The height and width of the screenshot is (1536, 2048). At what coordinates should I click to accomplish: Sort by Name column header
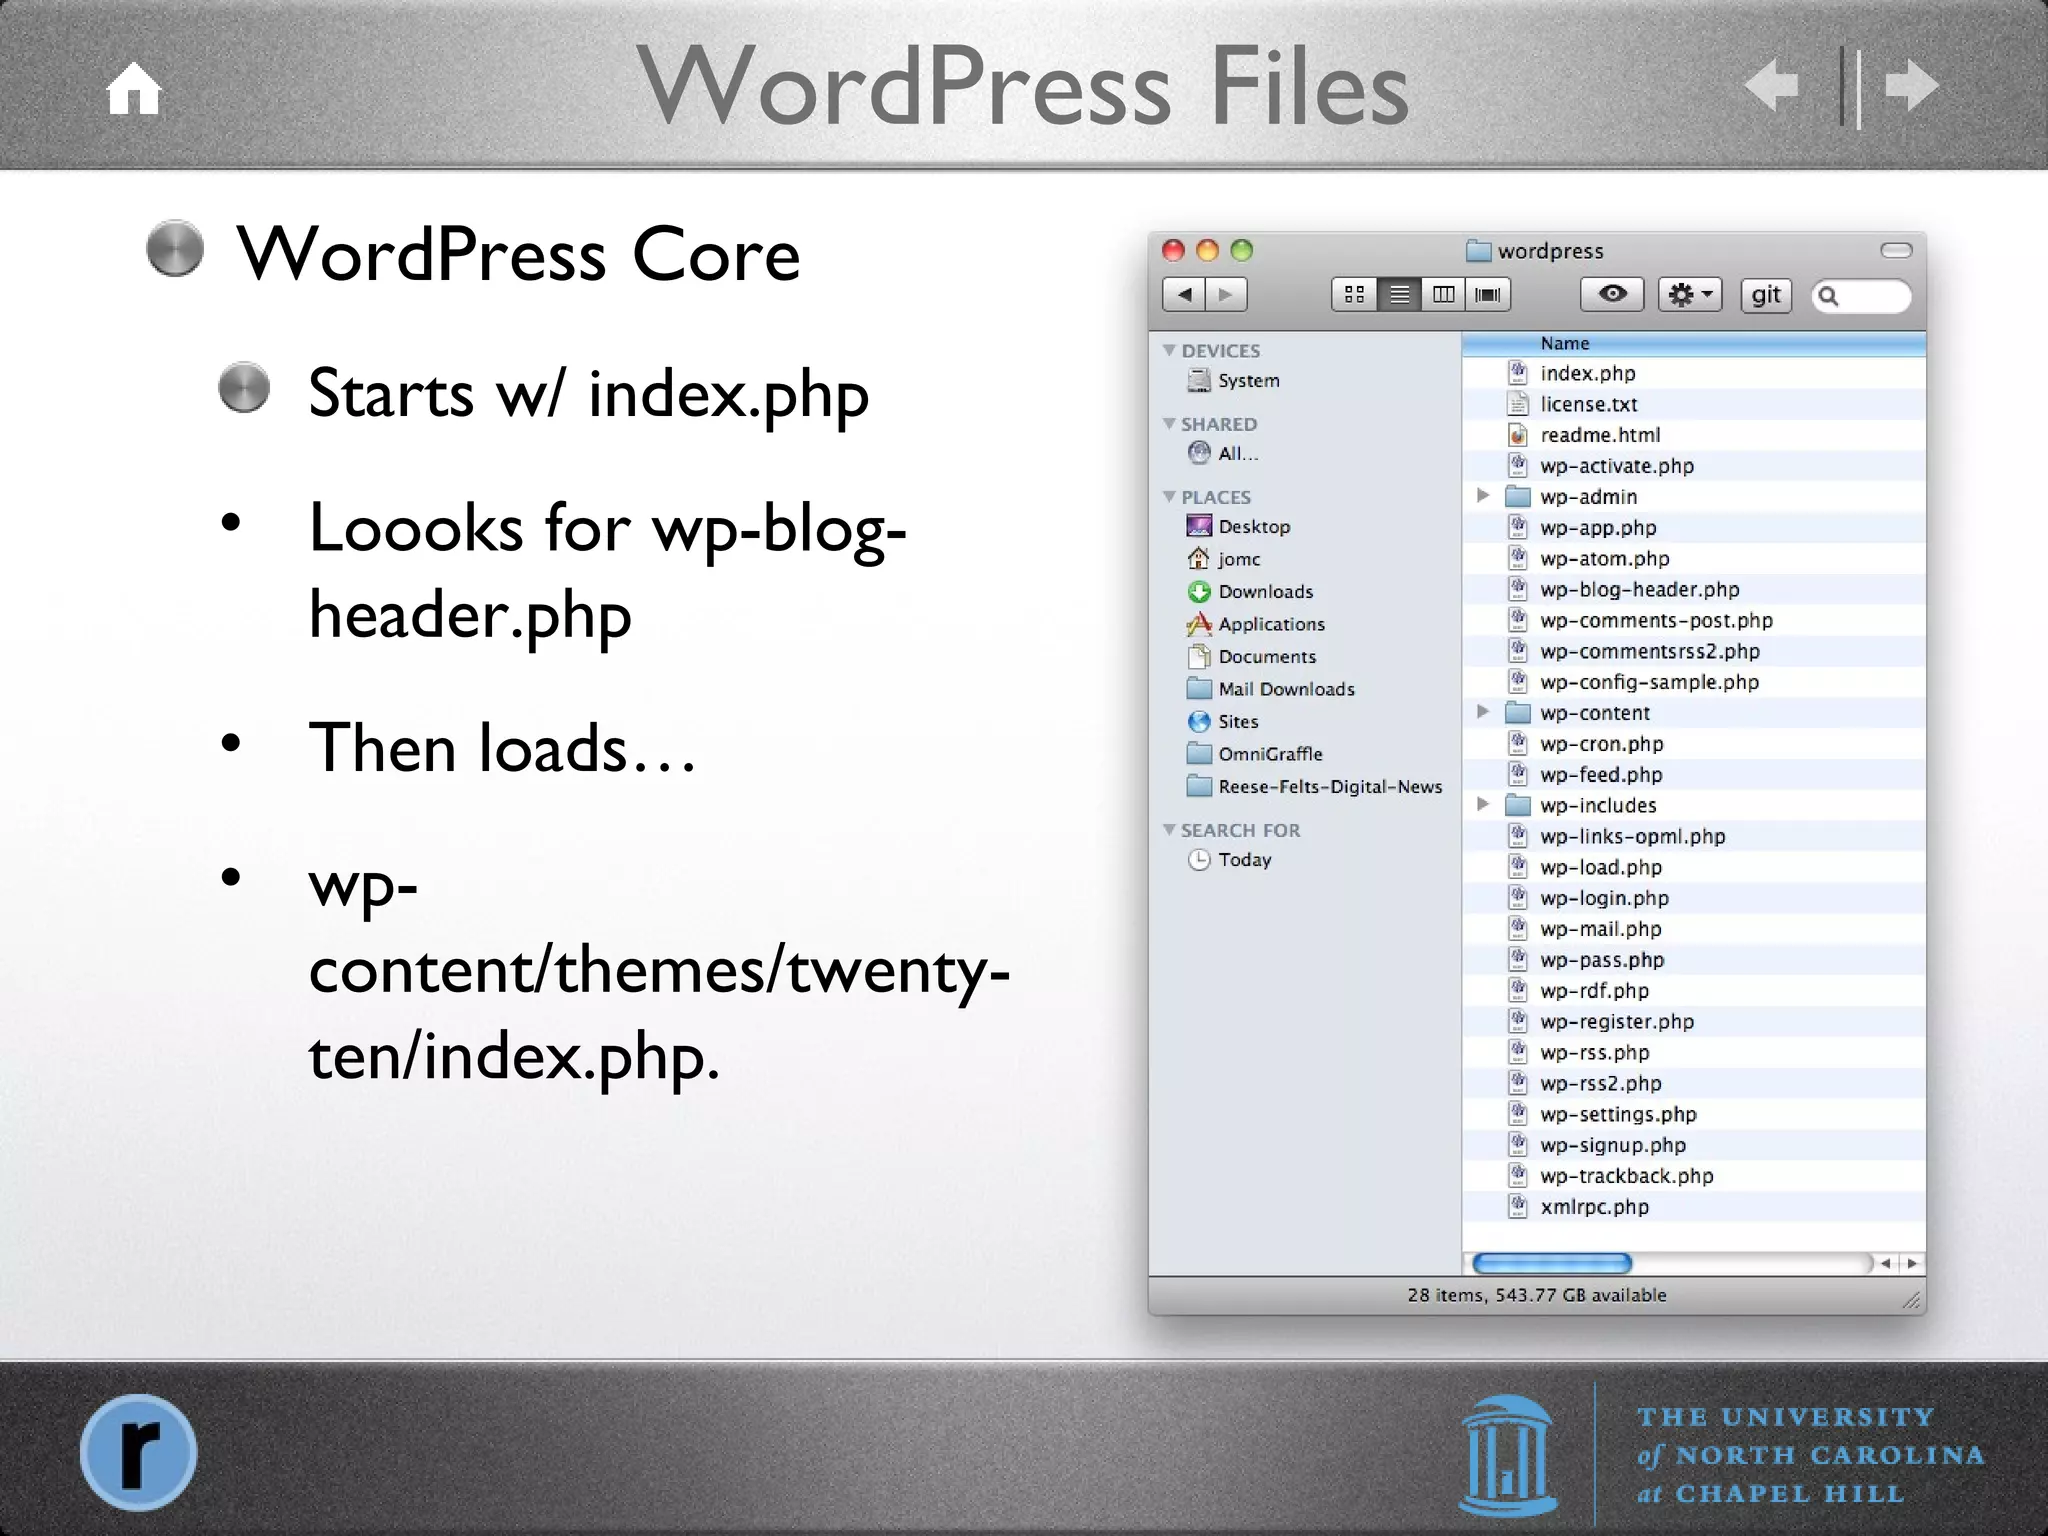pos(1693,343)
